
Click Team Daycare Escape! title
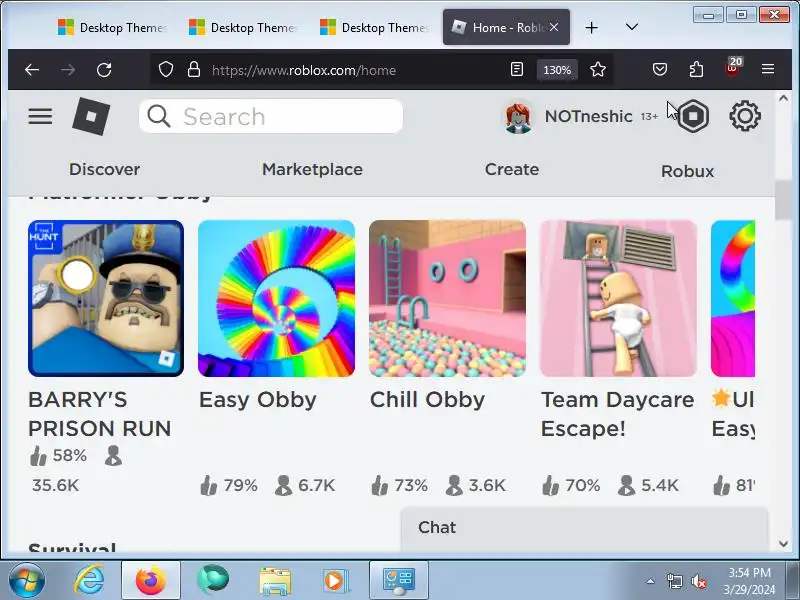[617, 414]
